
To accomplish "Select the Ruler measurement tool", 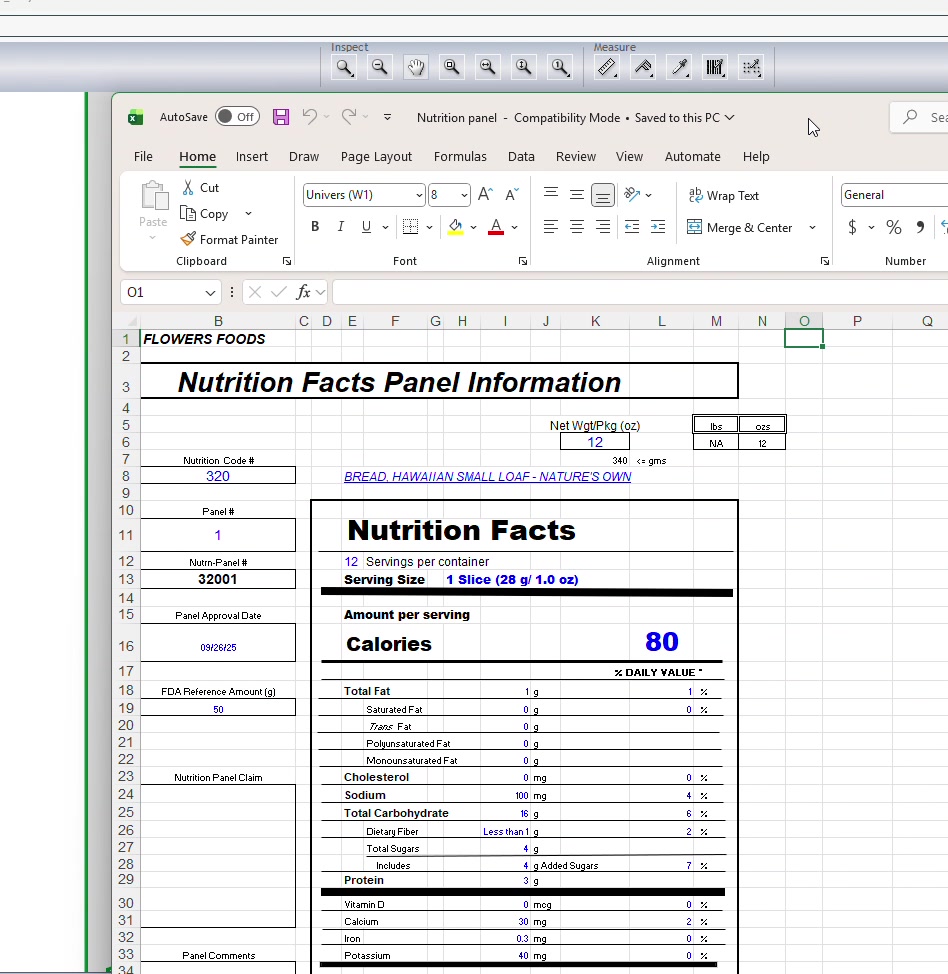I will click(x=607, y=67).
